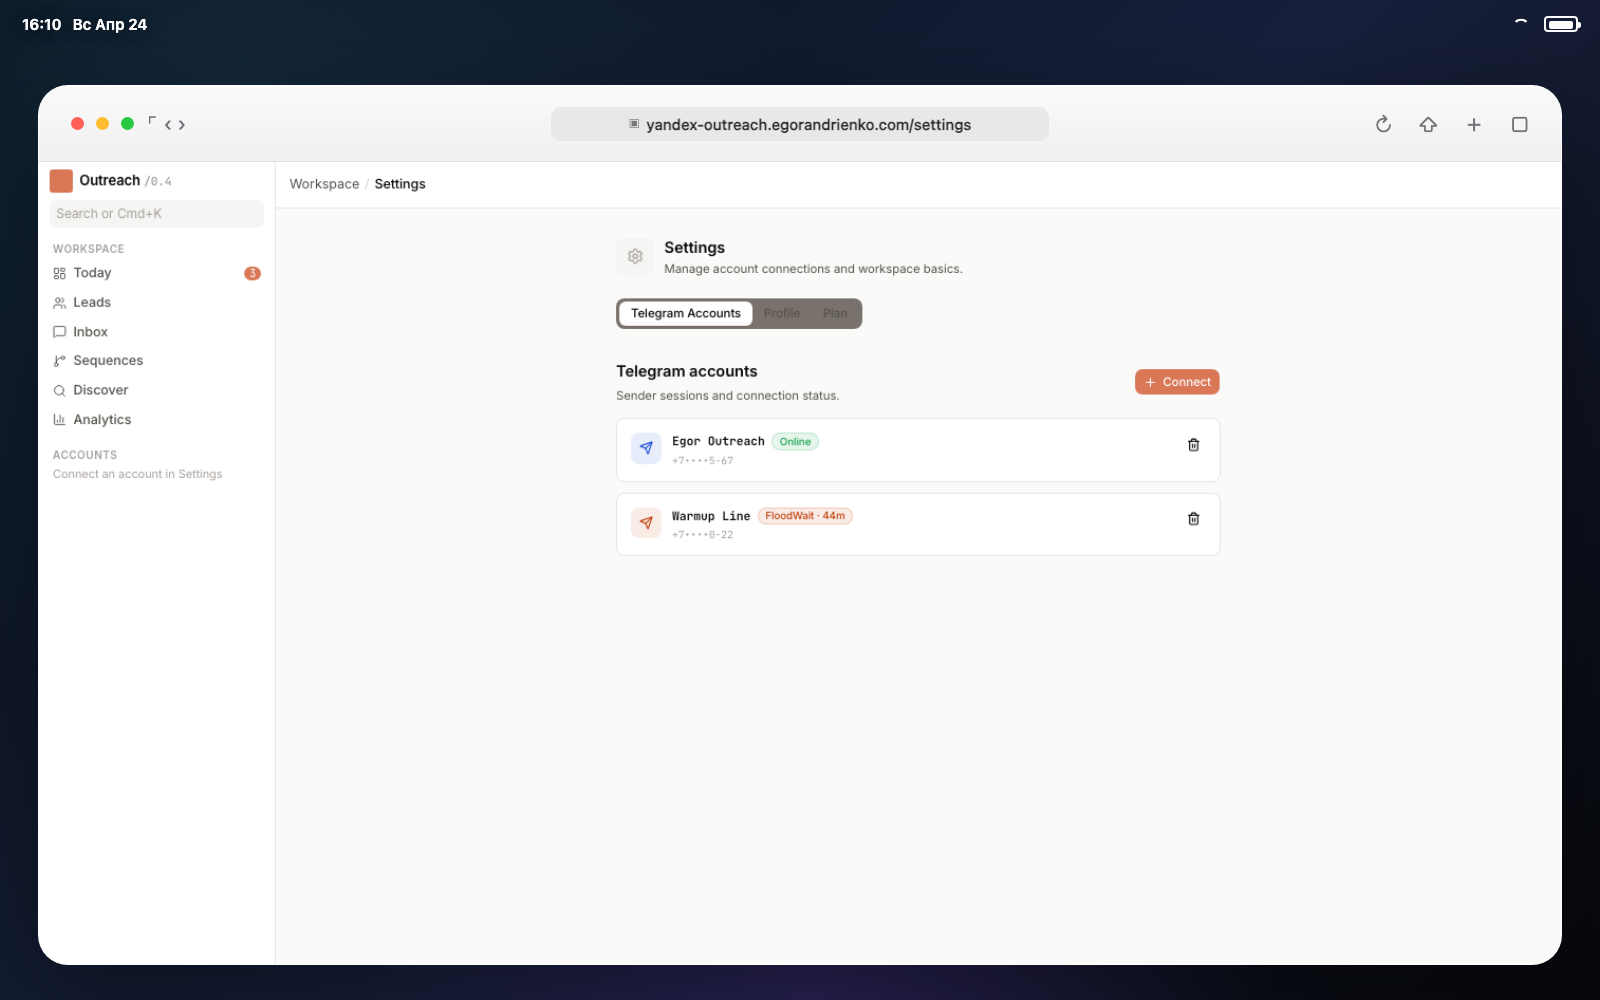1600x1000 pixels.
Task: Click the 'Telegram accounts' section heading
Action: point(687,371)
